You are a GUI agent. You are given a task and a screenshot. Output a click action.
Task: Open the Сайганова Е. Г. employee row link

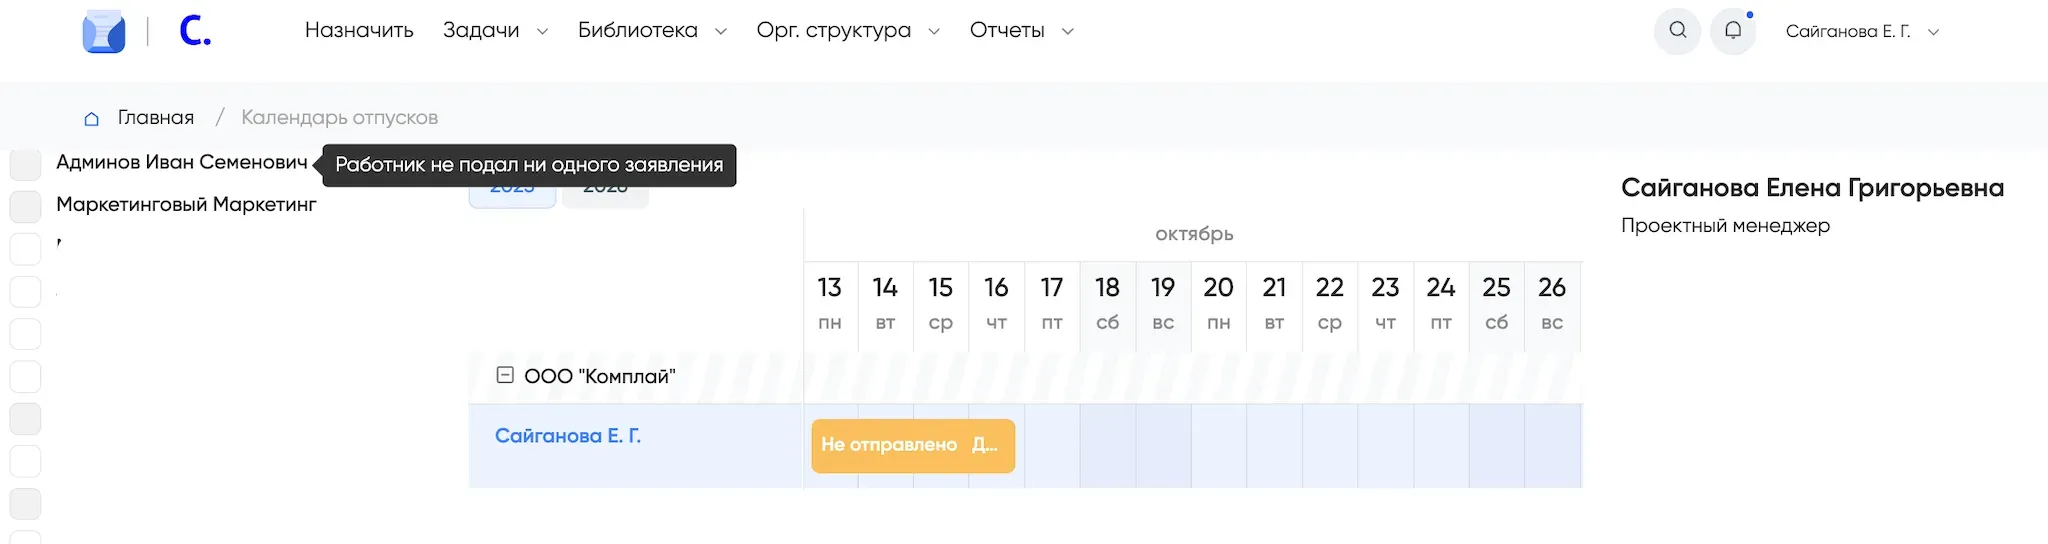[x=568, y=436]
